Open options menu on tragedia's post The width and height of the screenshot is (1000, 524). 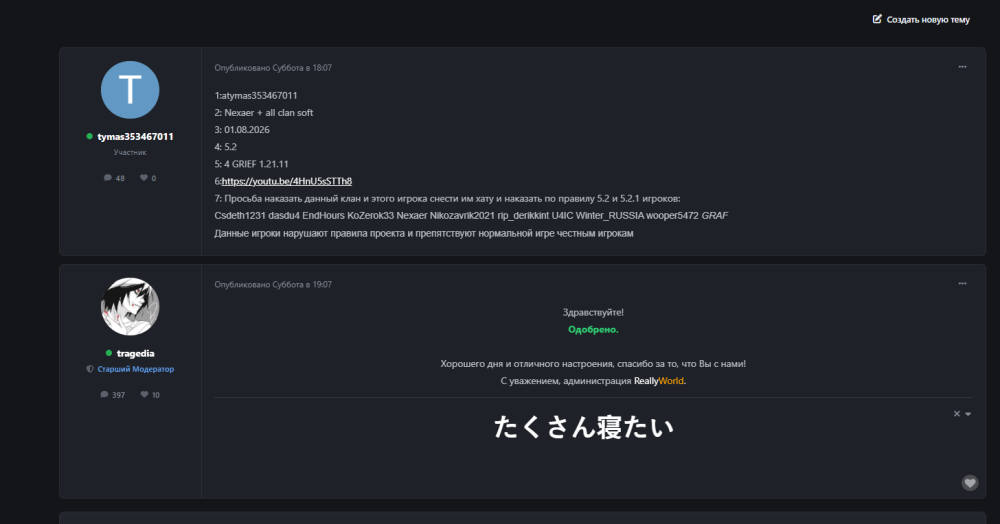pos(962,284)
